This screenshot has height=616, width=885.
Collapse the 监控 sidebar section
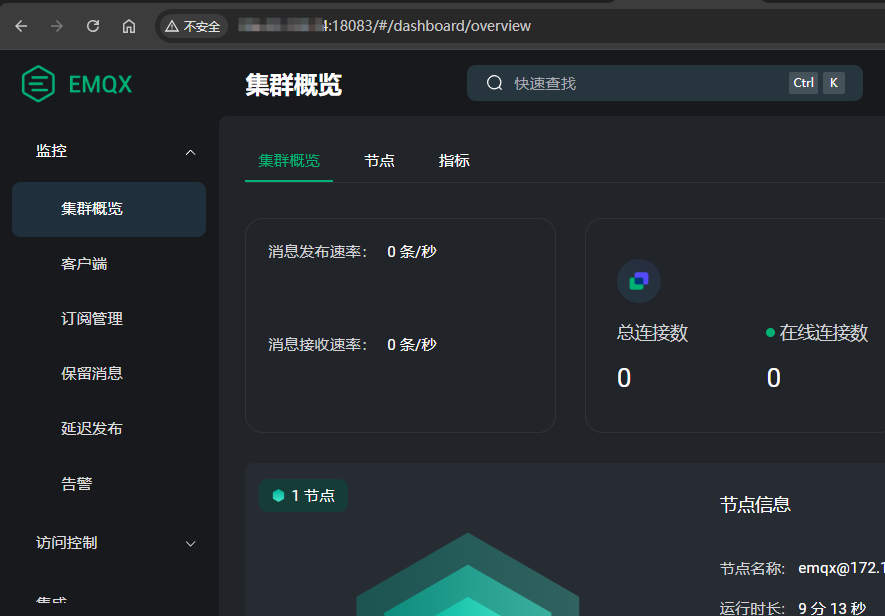(190, 152)
